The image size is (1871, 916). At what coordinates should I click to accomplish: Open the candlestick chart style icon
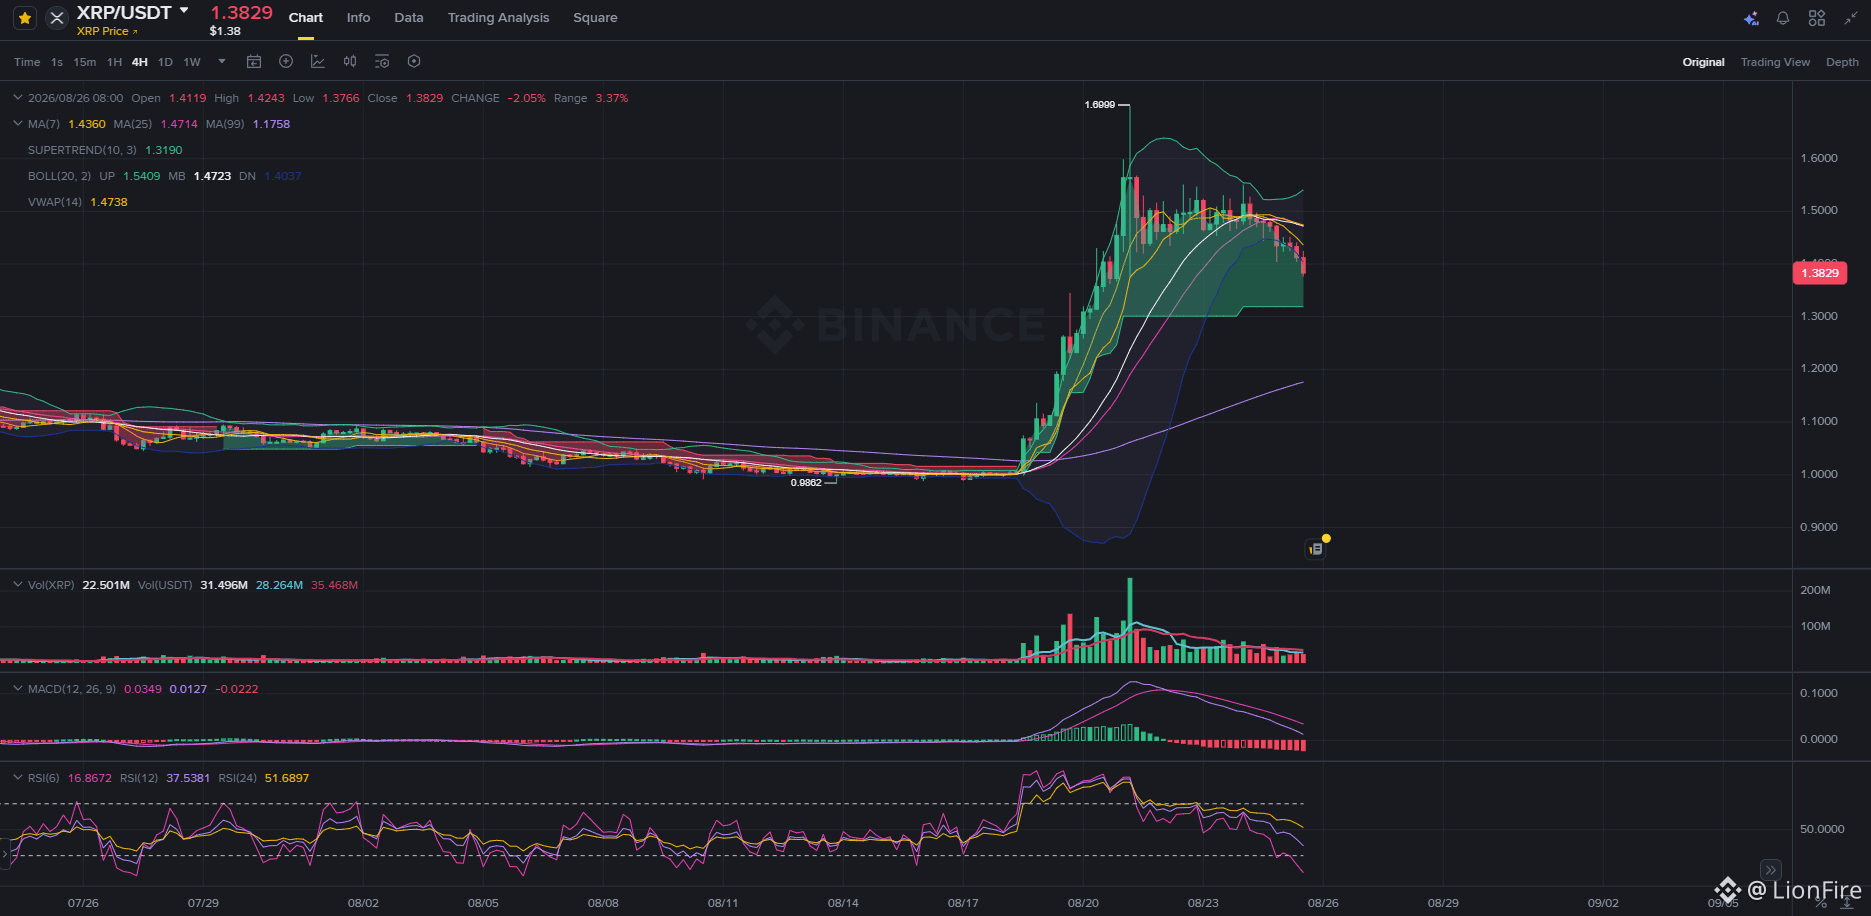tap(350, 62)
